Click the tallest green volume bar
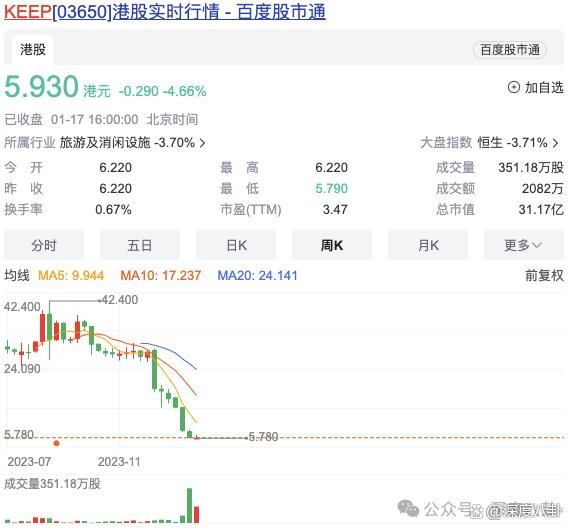Screen dimensions: 575x532 [190, 505]
